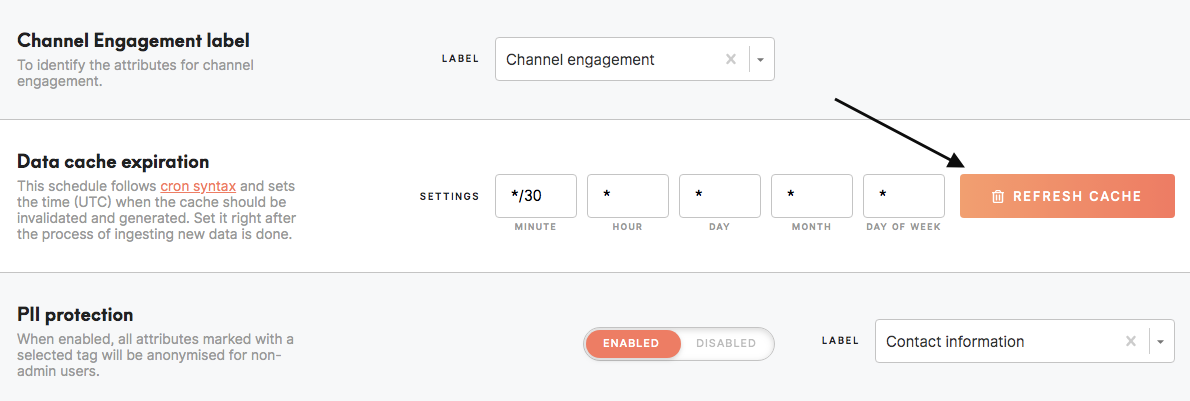Focus the Minute cron field

click(x=536, y=196)
